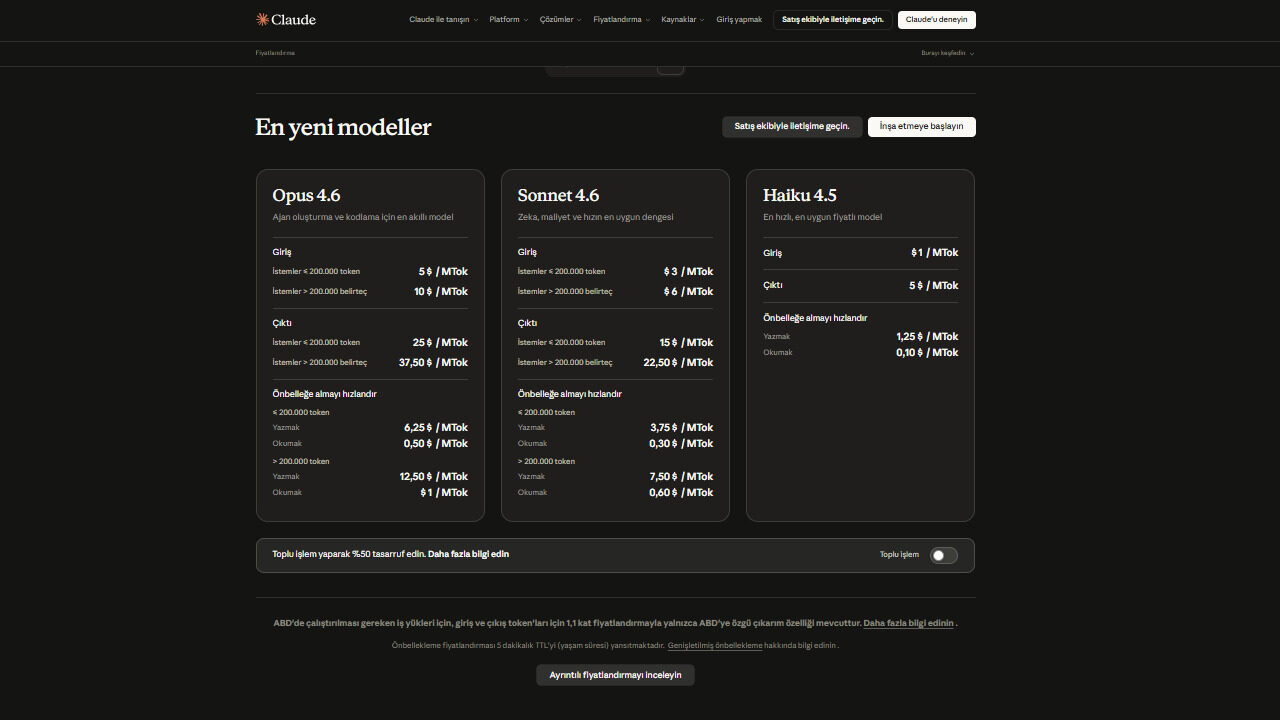1280x720 pixels.
Task: Enable the 'Toplu işlem' toggle switch
Action: [943, 555]
